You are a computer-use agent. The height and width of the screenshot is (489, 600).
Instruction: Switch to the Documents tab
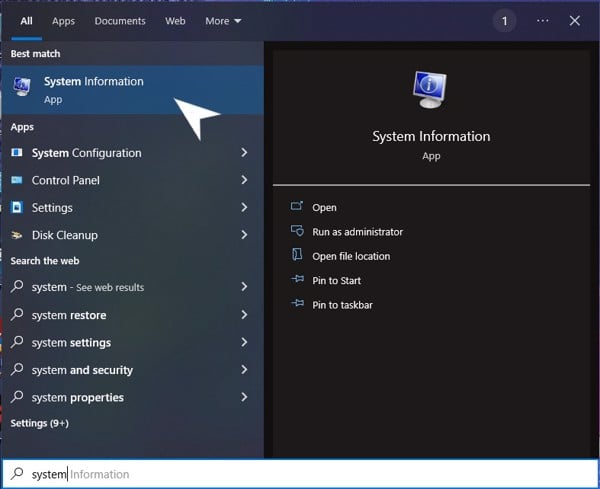pyautogui.click(x=120, y=21)
